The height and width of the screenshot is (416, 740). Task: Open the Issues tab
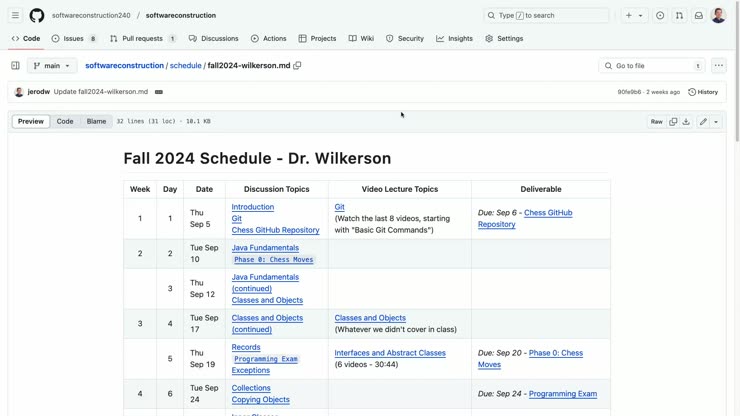(74, 39)
